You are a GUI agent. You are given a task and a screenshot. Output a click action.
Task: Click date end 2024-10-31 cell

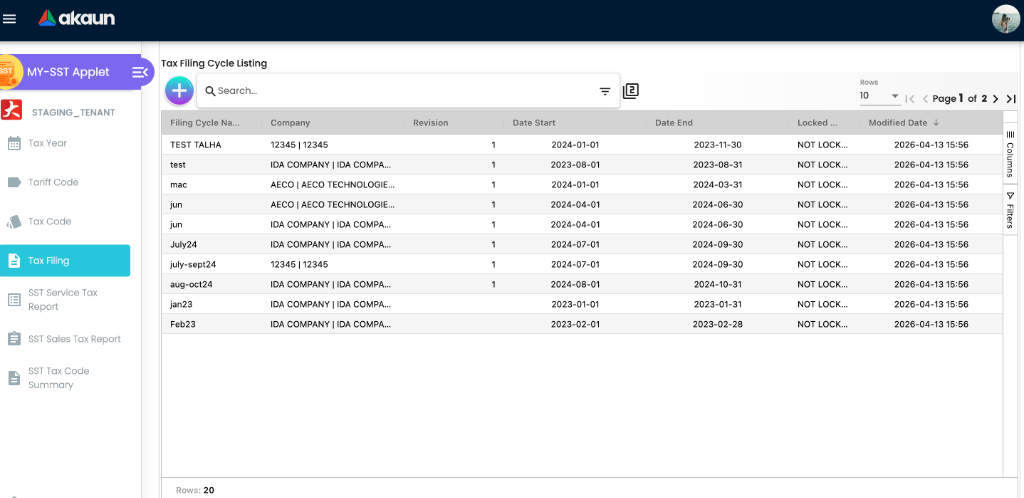tap(717, 285)
